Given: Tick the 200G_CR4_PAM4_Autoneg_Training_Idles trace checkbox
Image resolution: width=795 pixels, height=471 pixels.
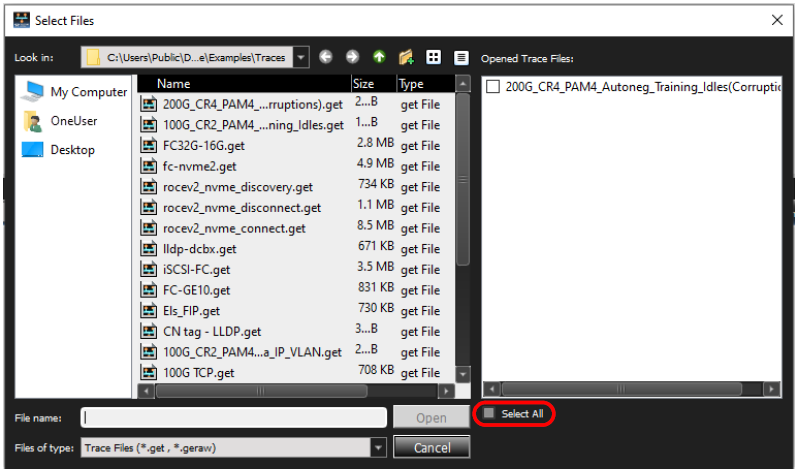Looking at the screenshot, I should click(x=493, y=87).
